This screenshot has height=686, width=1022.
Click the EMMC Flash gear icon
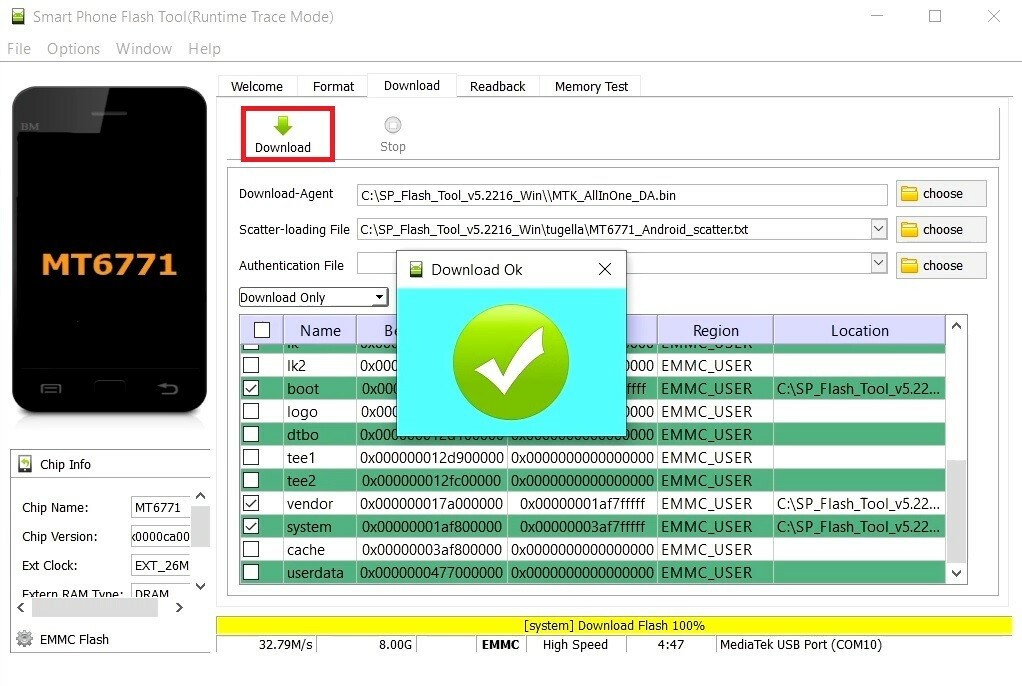[x=24, y=639]
